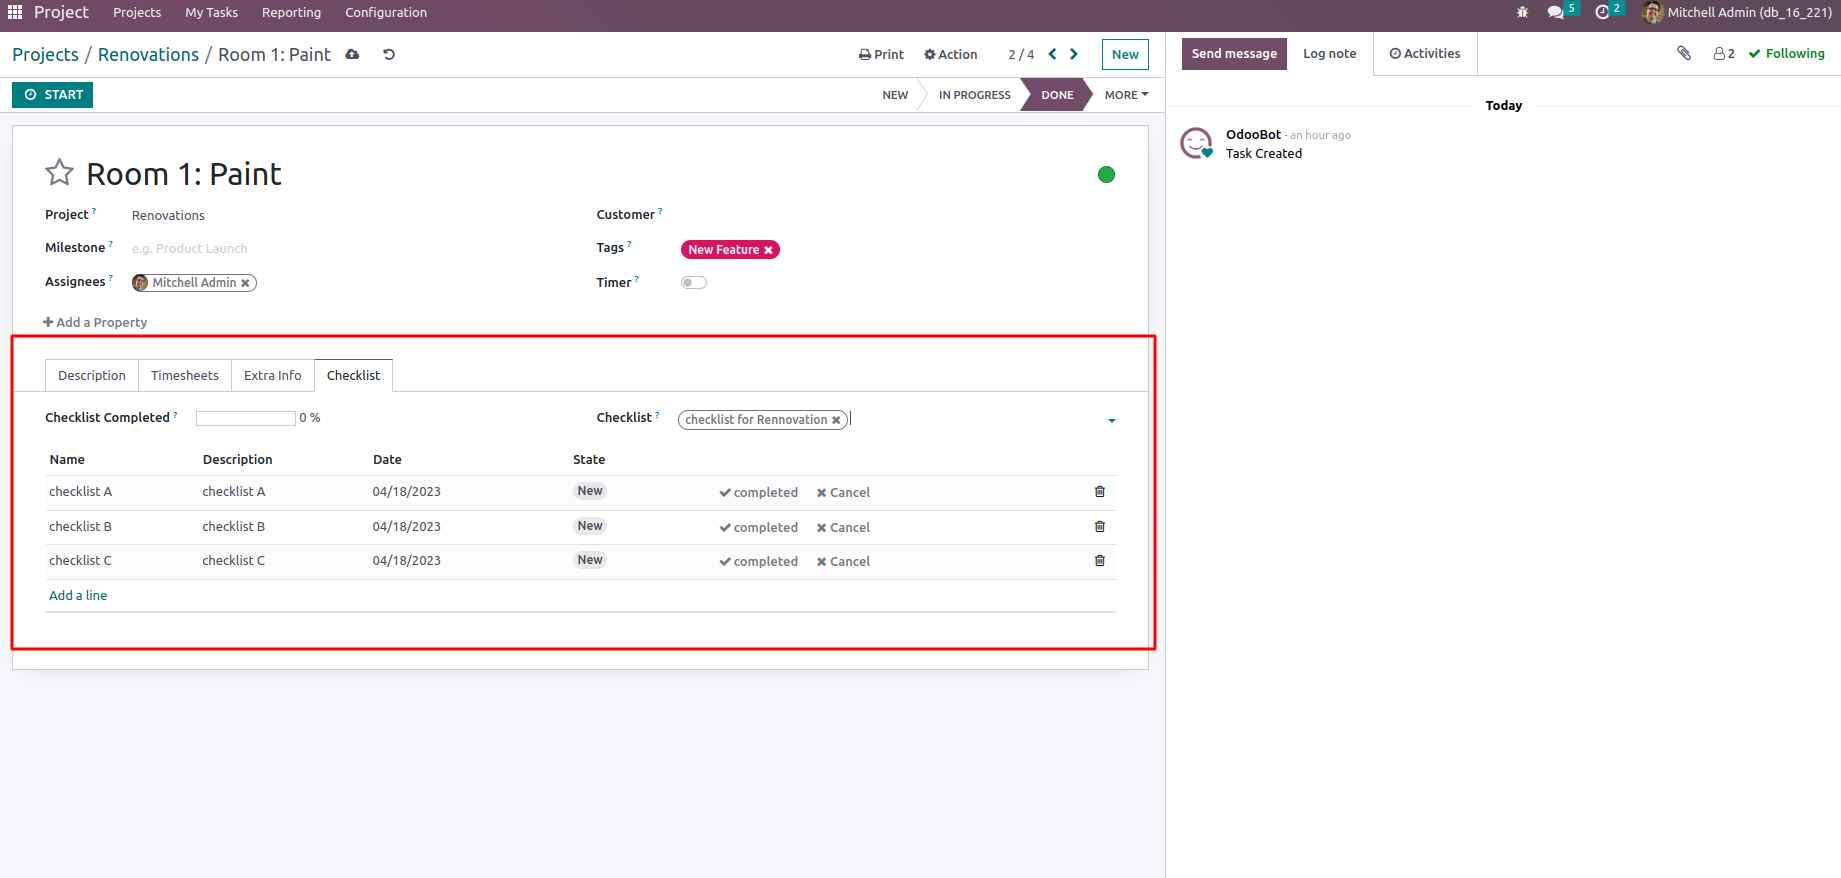Switch to the Extra Info tab

coord(273,376)
